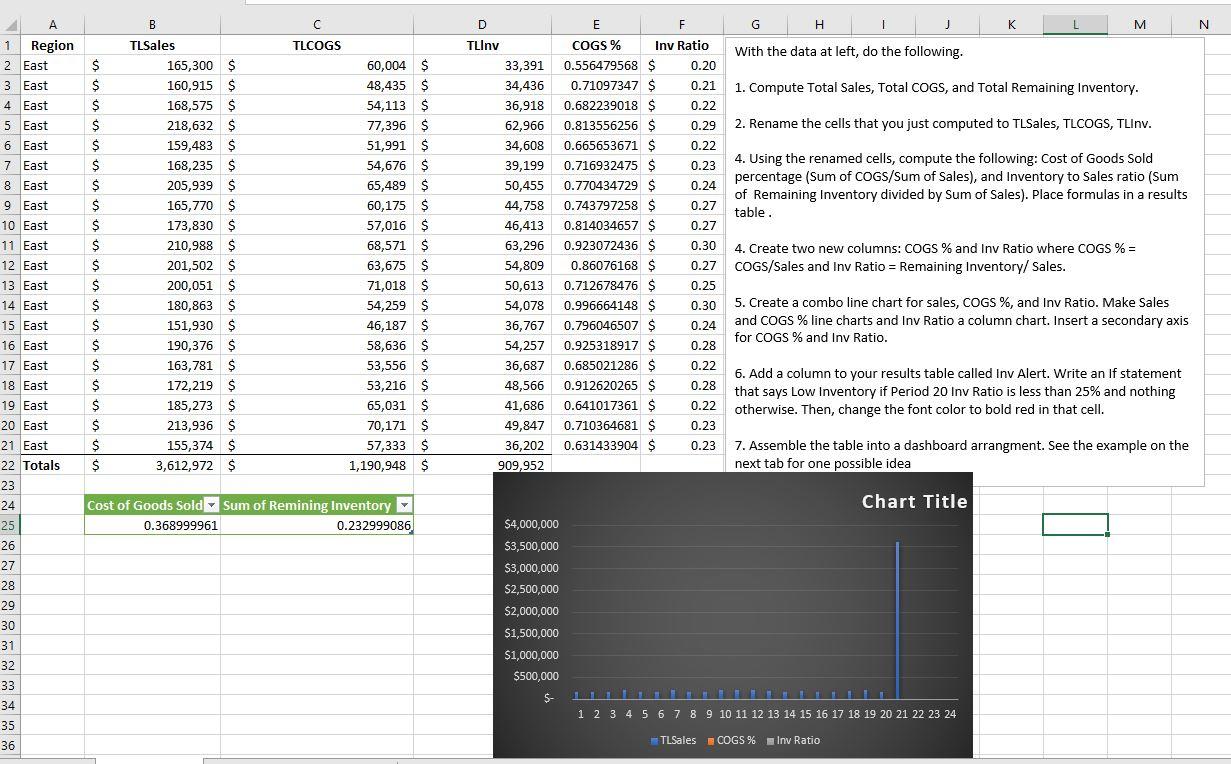The height and width of the screenshot is (764, 1231).
Task: Select the highlighted empty cell in column L
Action: 1075,524
